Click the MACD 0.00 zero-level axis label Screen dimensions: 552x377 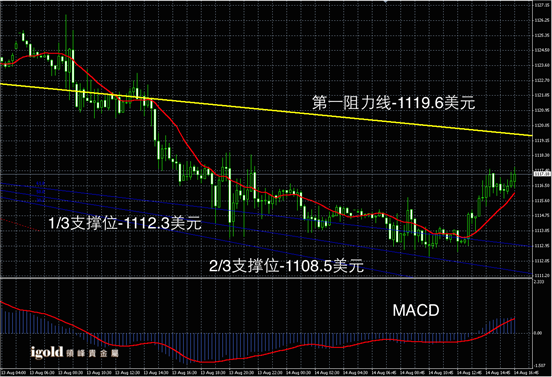tap(538, 333)
